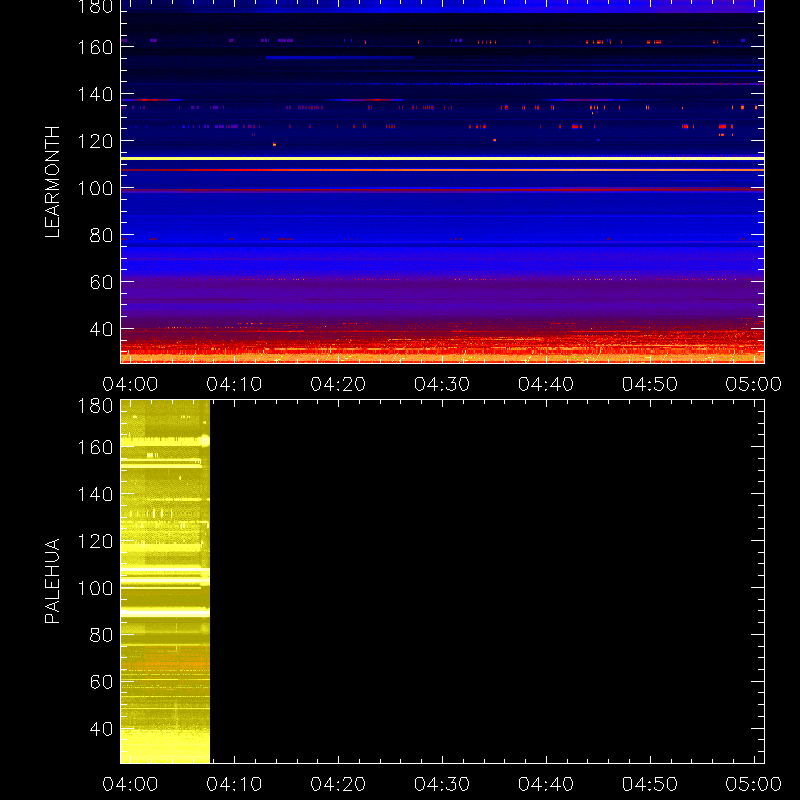This screenshot has height=800, width=800.
Task: Select the 160 tick label on Palehua axis
Action: point(95,447)
